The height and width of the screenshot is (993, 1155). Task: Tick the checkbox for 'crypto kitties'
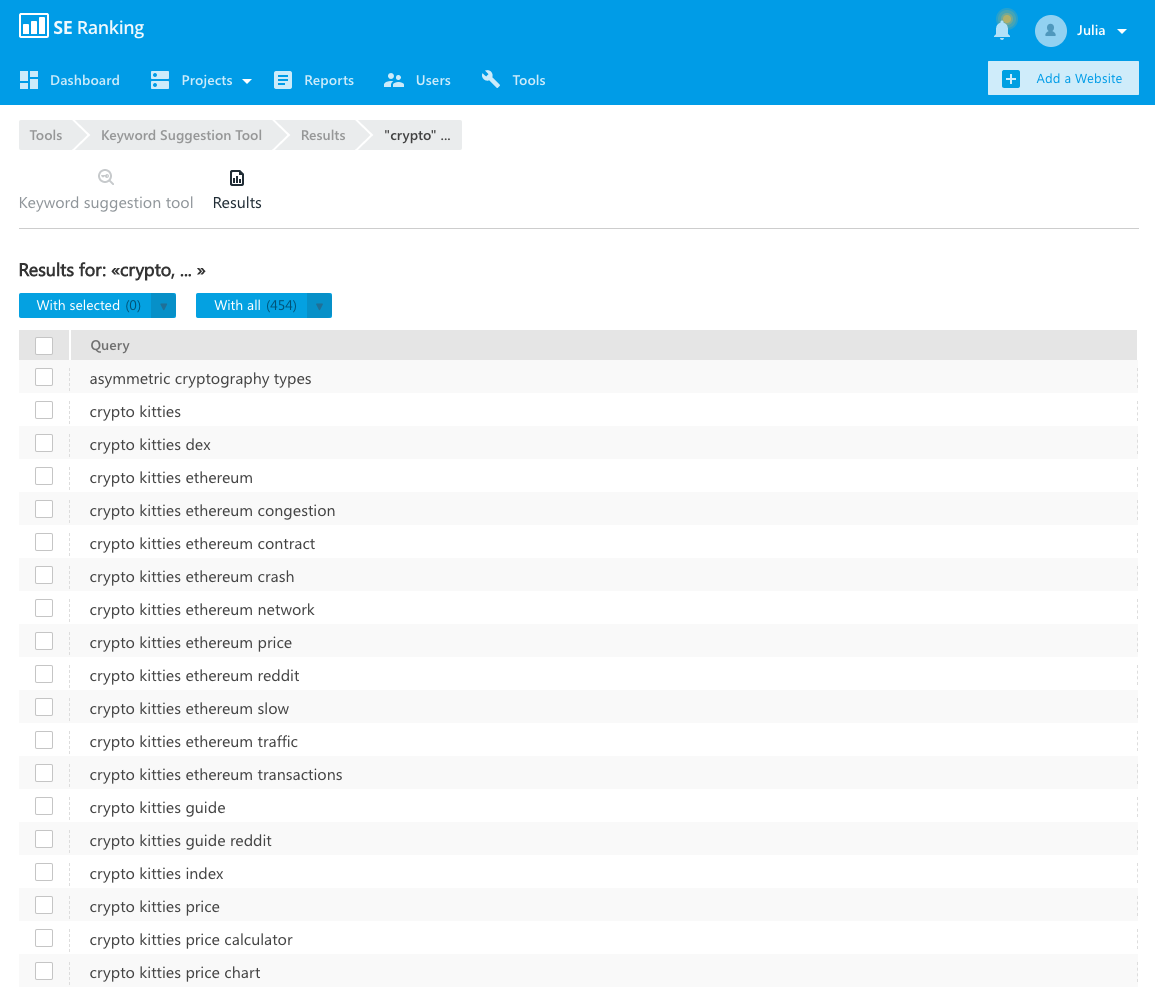coord(43,410)
